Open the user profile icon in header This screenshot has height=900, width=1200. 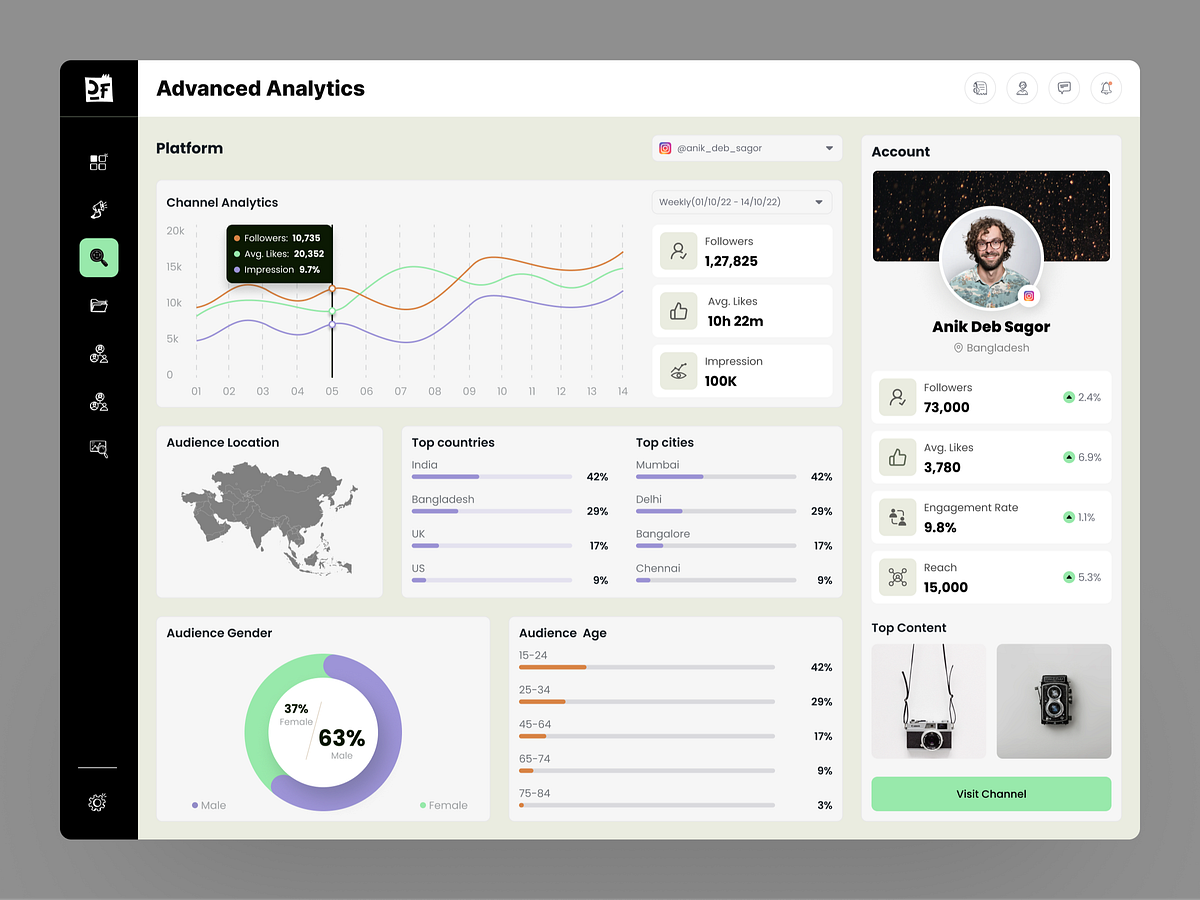click(1022, 88)
